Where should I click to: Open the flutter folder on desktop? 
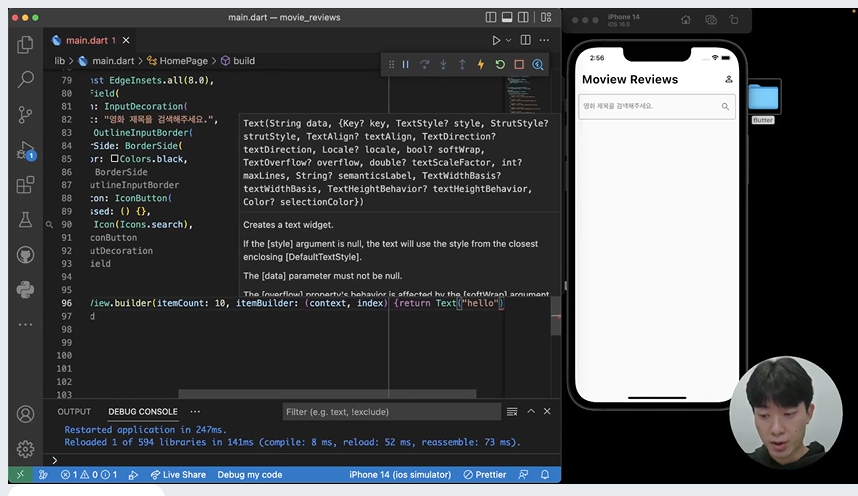coord(763,102)
